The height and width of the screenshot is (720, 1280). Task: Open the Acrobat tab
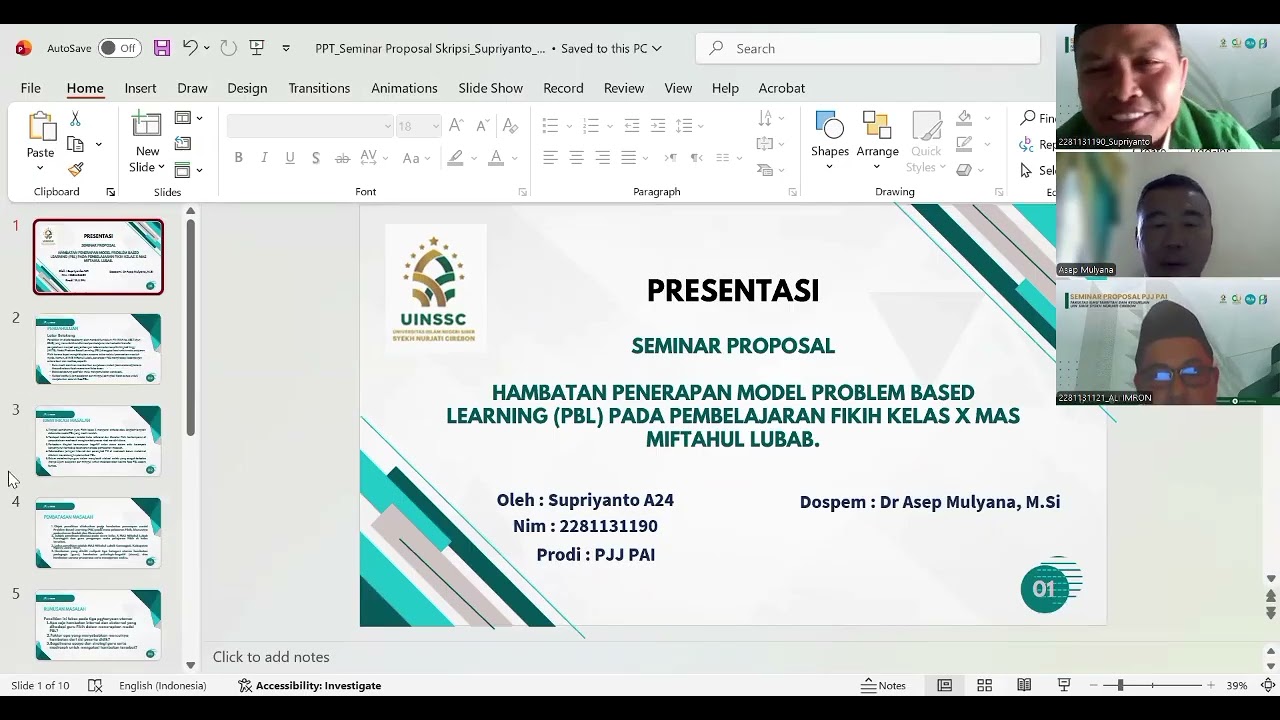(x=782, y=88)
